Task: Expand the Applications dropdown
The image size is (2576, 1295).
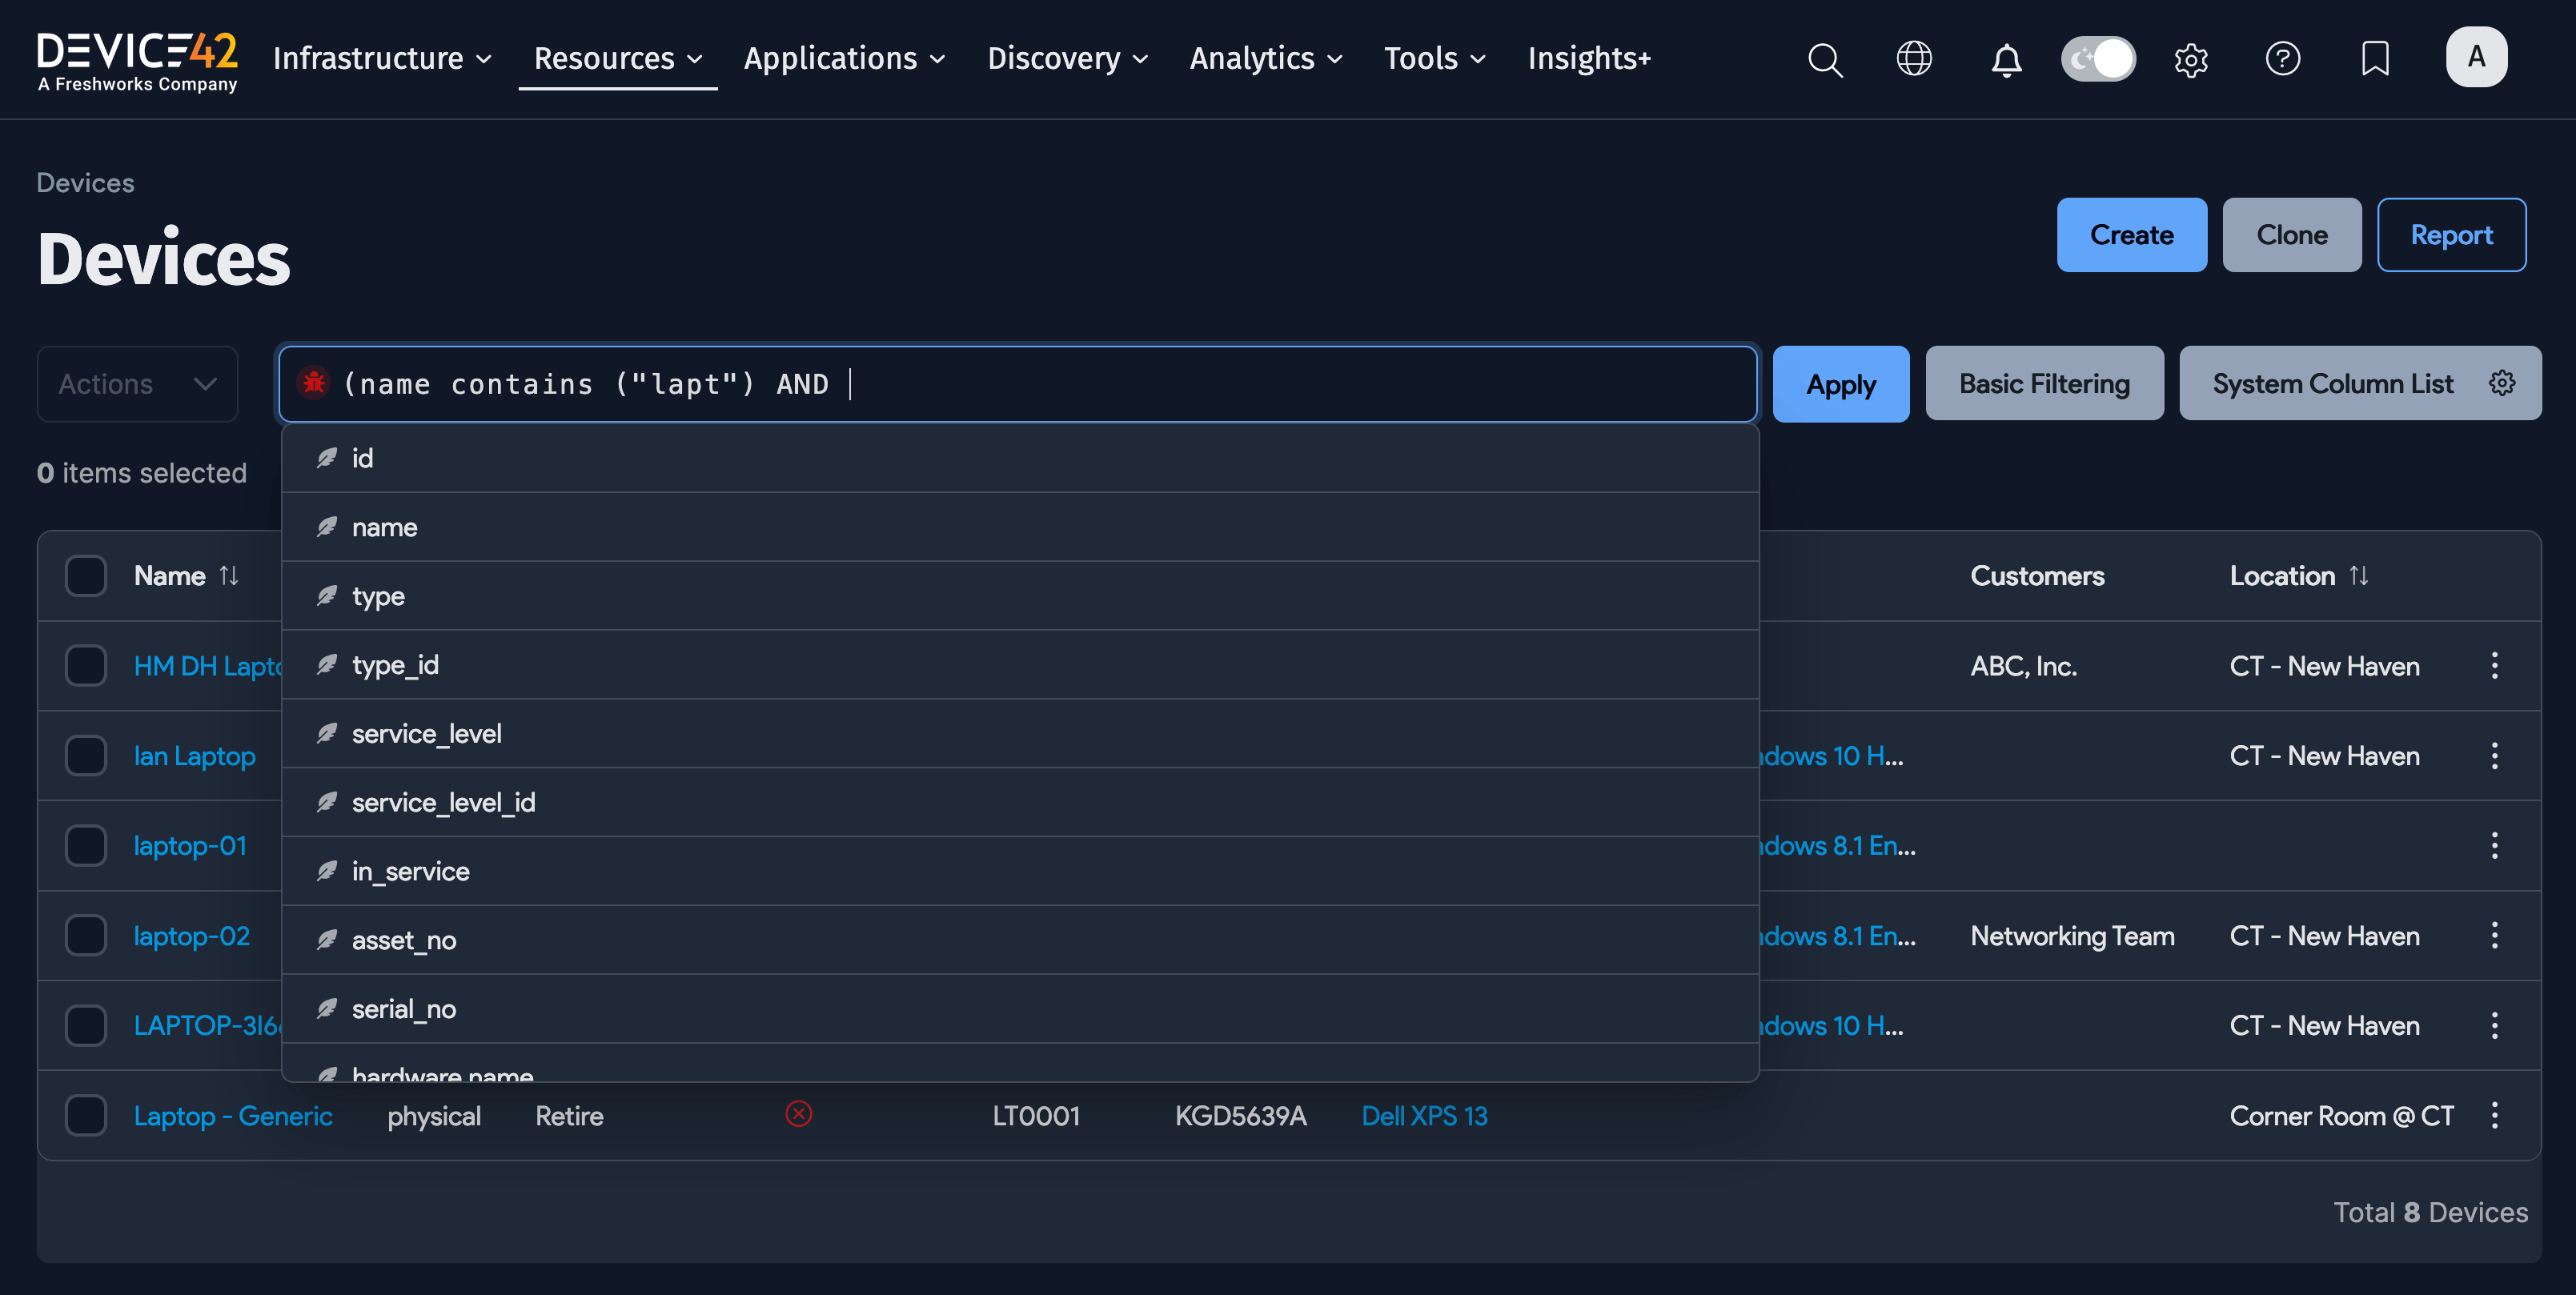Action: pos(844,58)
